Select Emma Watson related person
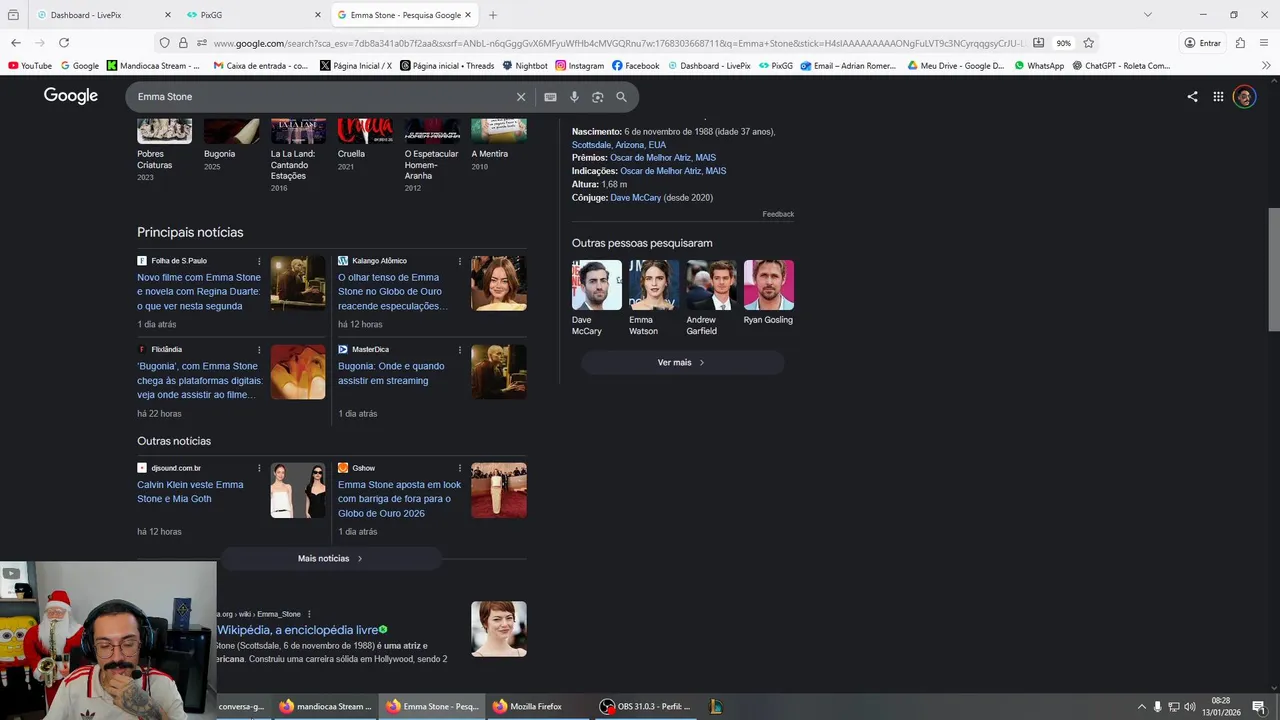The image size is (1280, 720). coord(654,298)
